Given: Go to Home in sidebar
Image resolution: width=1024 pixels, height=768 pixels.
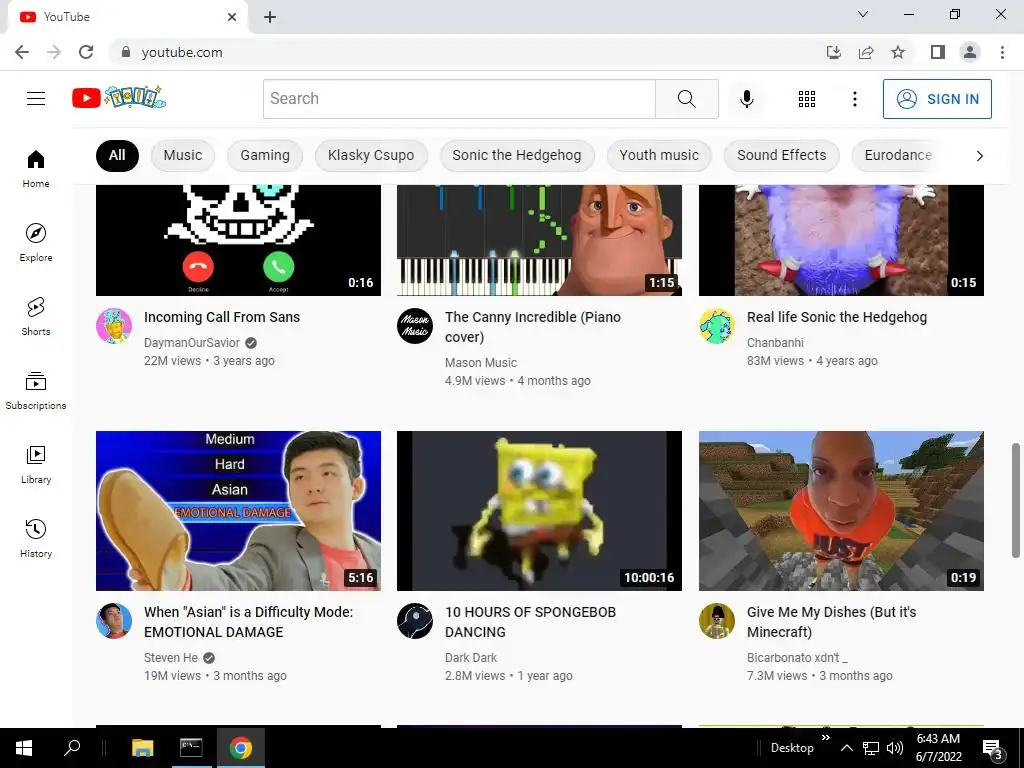Looking at the screenshot, I should (36, 169).
